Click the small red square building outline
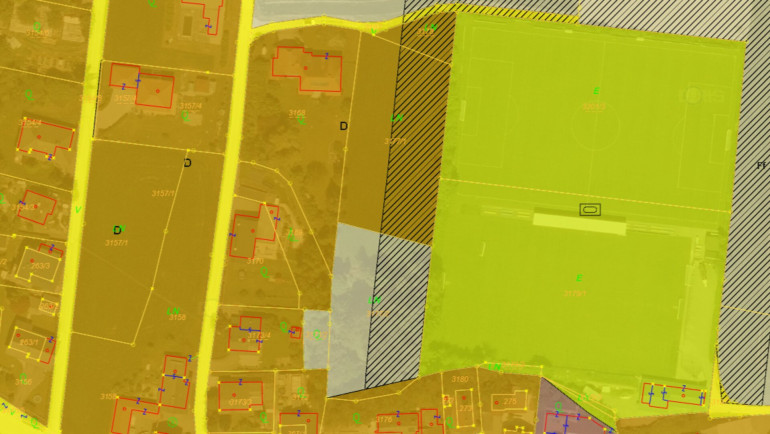The height and width of the screenshot is (434, 770). tap(295, 332)
